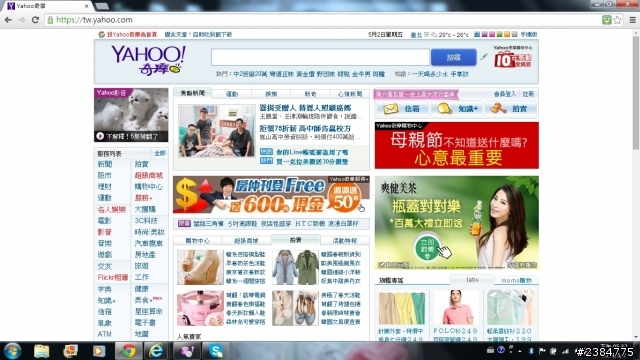
Task: Open Windows Media Player from taskbar
Action: (x=99, y=351)
